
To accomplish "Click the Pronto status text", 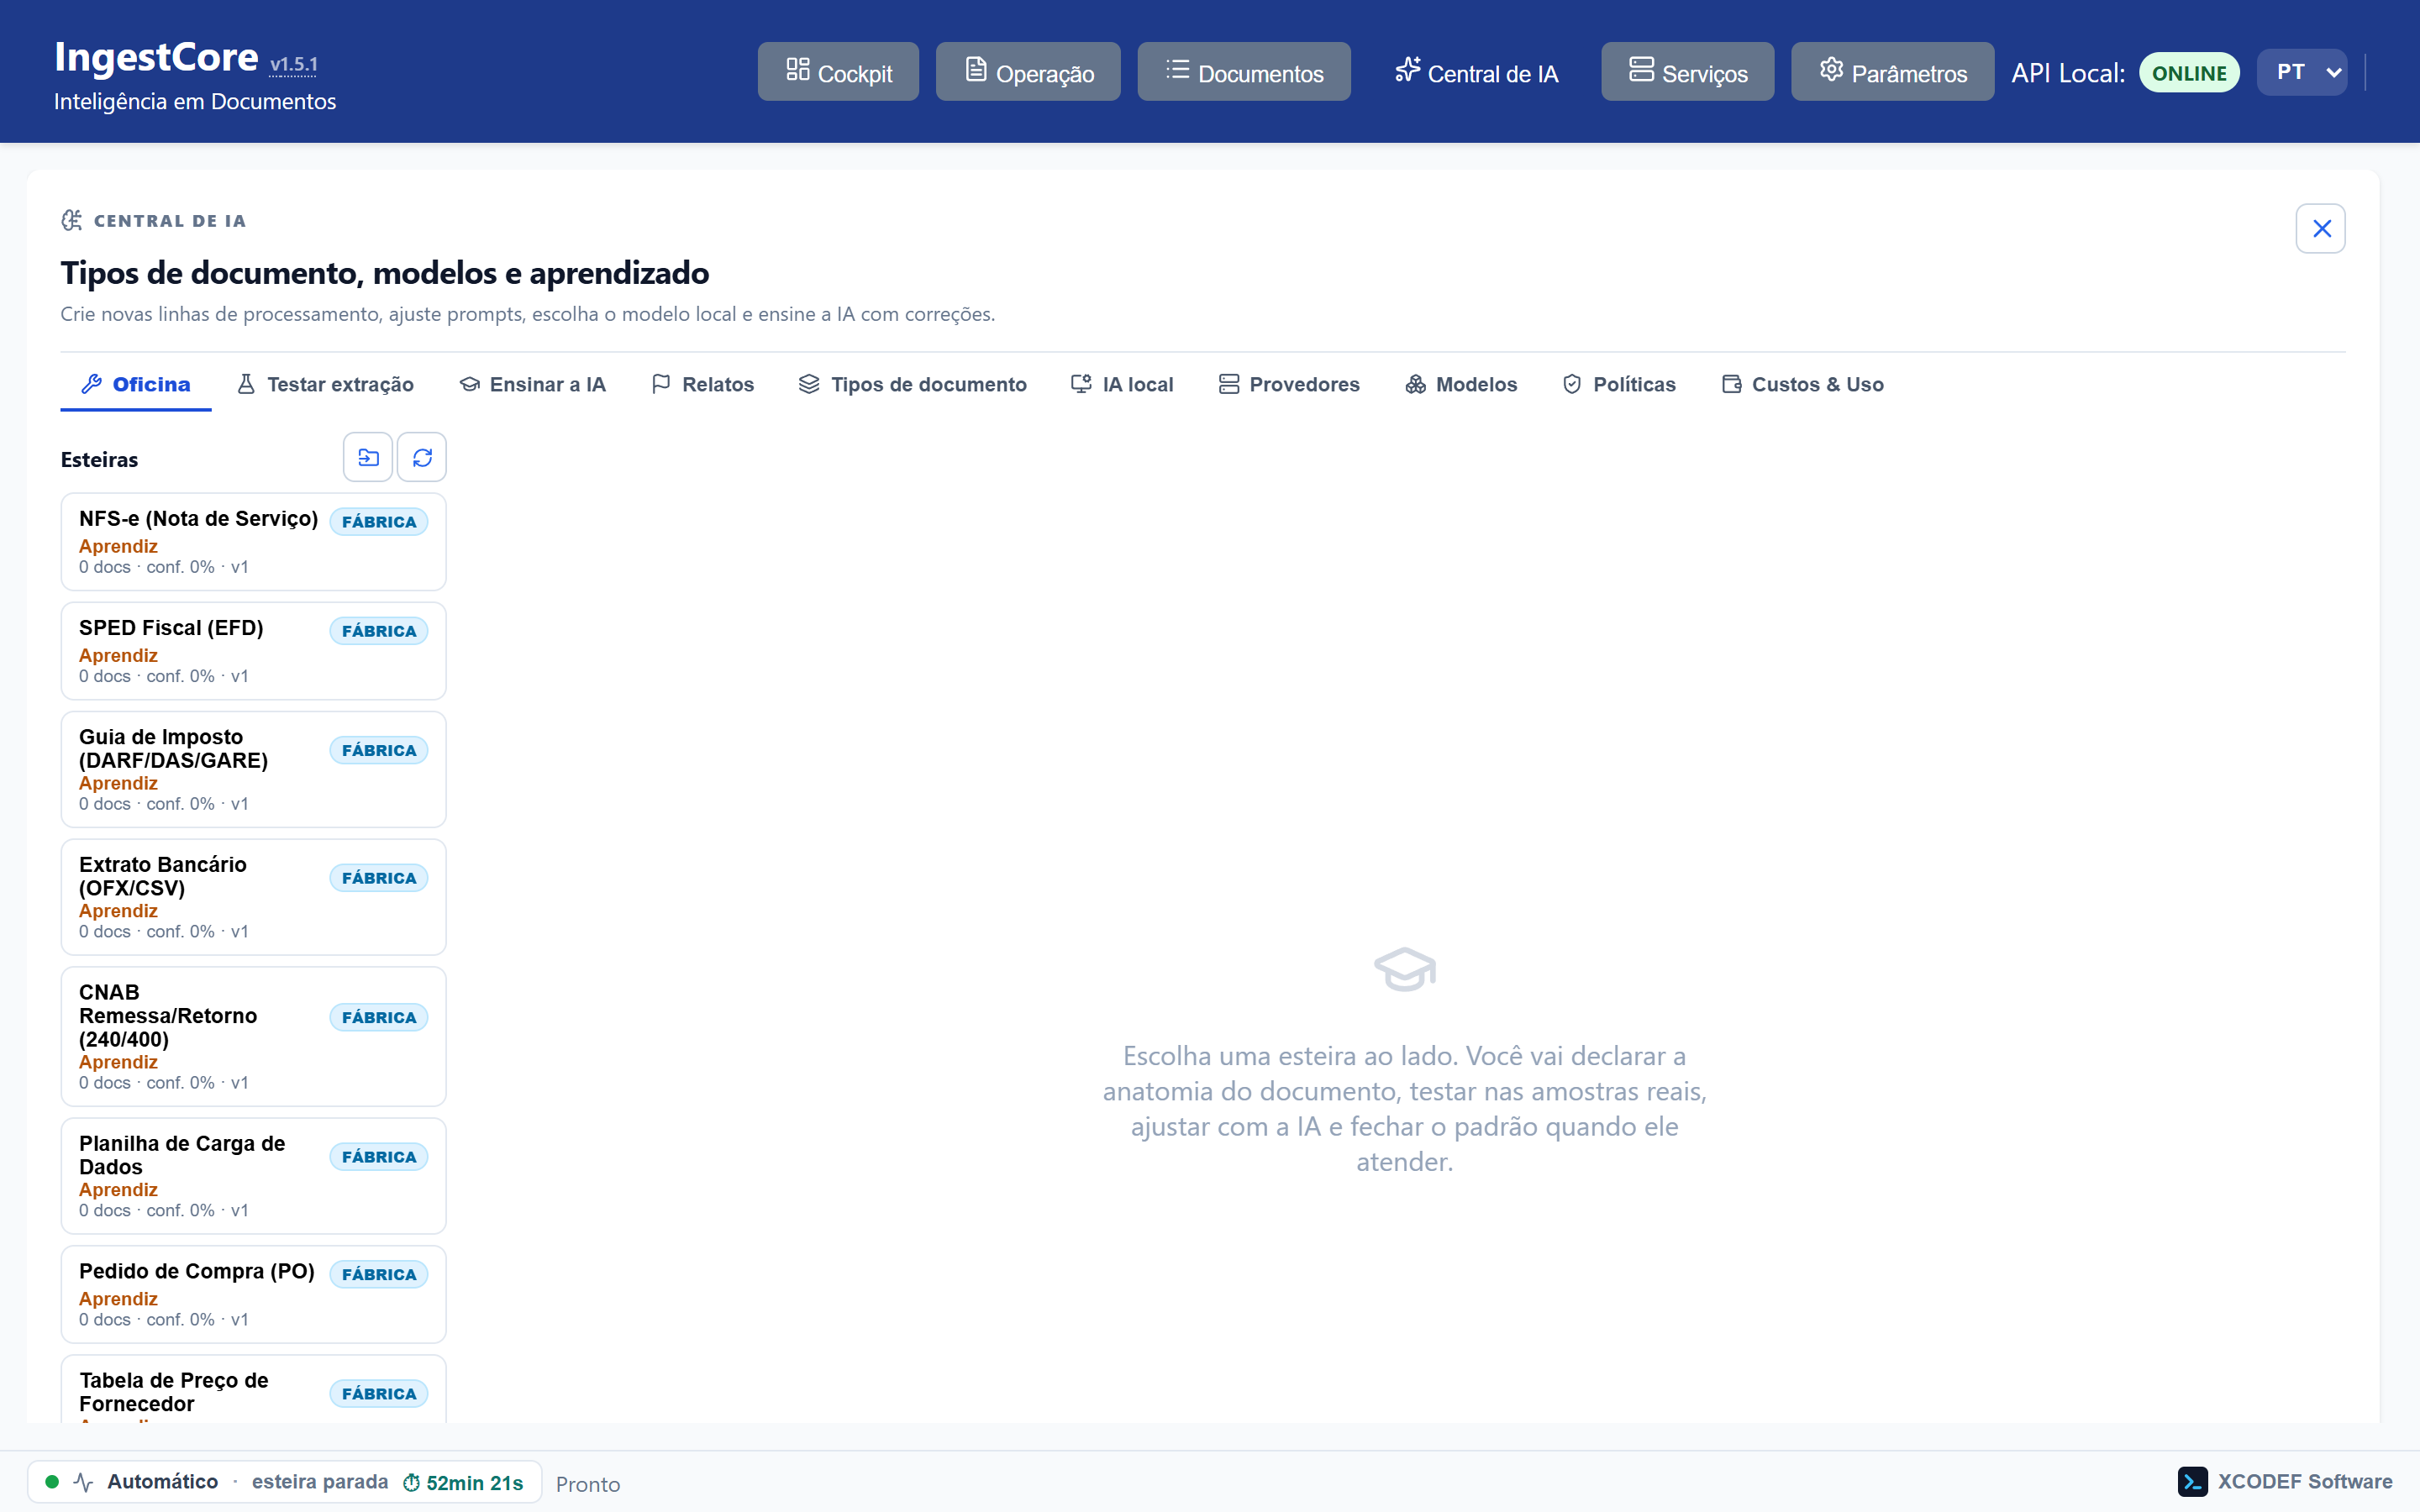I will pyautogui.click(x=588, y=1484).
